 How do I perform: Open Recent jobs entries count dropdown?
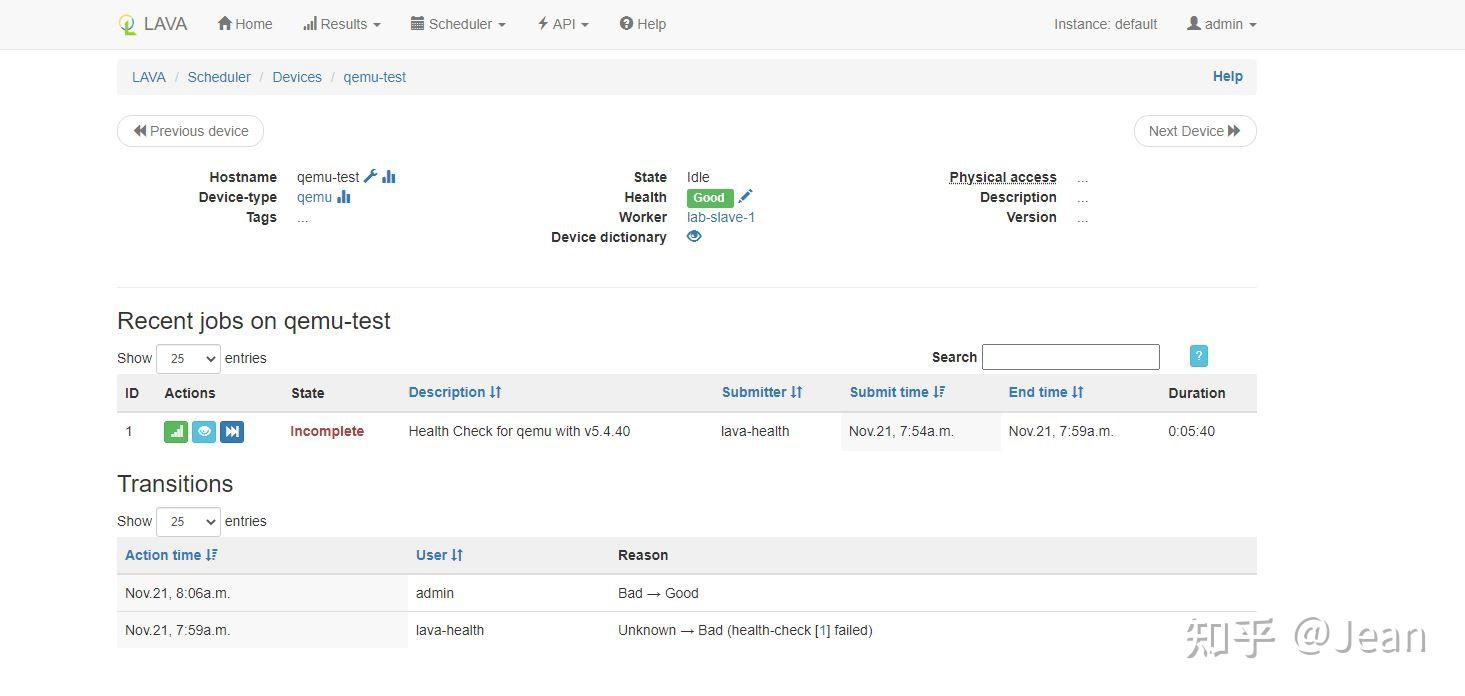click(x=188, y=358)
